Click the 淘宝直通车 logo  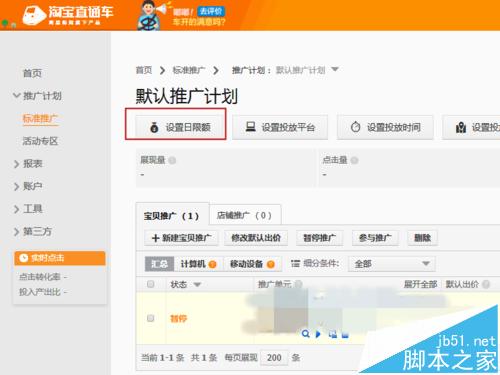(68, 15)
